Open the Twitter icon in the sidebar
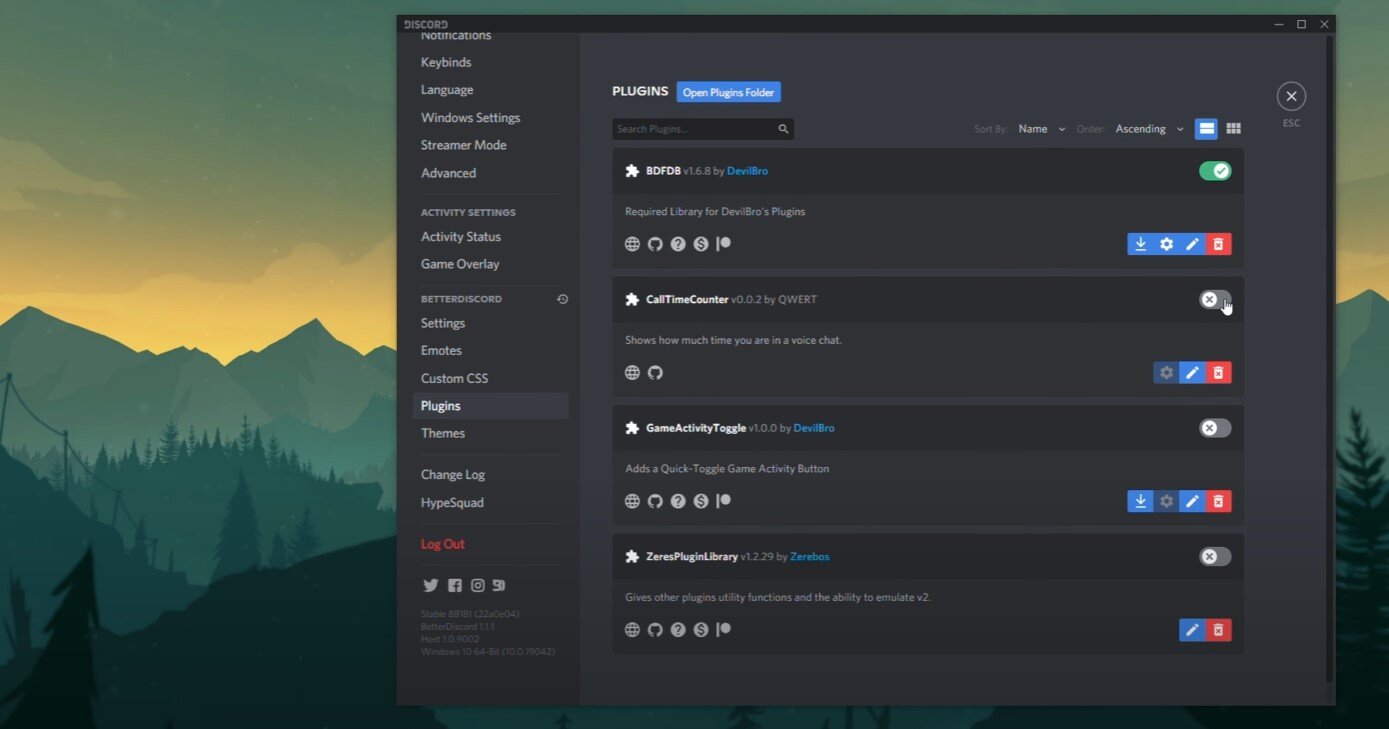The image size is (1389, 729). tap(431, 585)
